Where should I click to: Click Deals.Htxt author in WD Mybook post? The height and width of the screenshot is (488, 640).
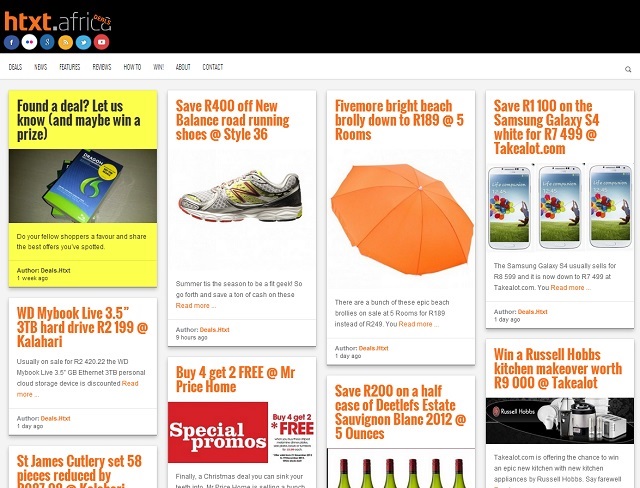(56, 418)
